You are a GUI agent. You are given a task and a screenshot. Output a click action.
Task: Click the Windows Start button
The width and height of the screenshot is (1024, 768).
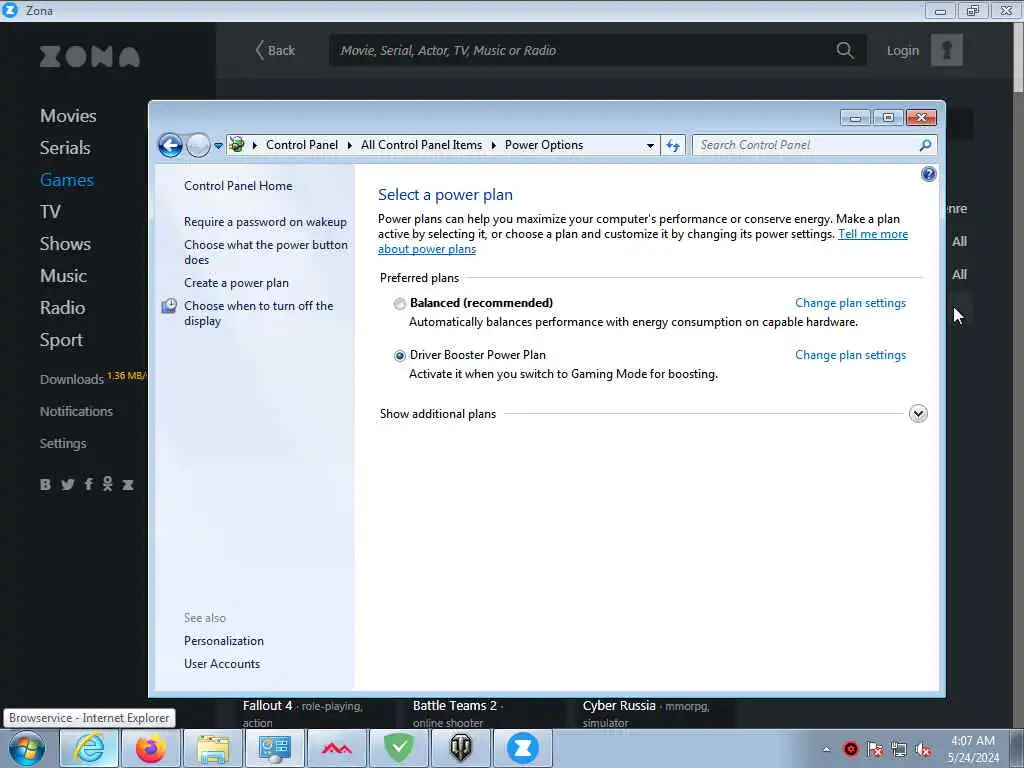click(x=27, y=748)
